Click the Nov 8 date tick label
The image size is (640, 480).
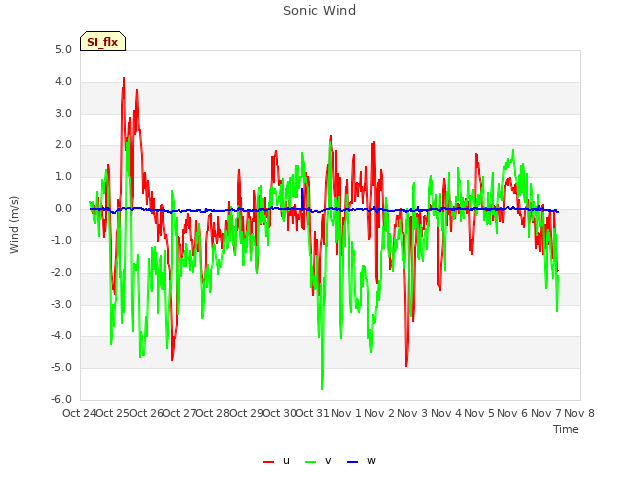[x=579, y=413]
